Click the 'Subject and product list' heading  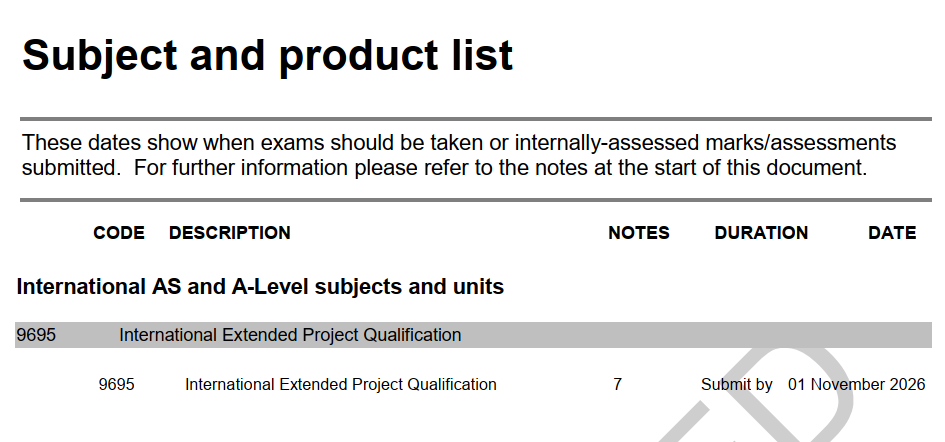coord(268,55)
